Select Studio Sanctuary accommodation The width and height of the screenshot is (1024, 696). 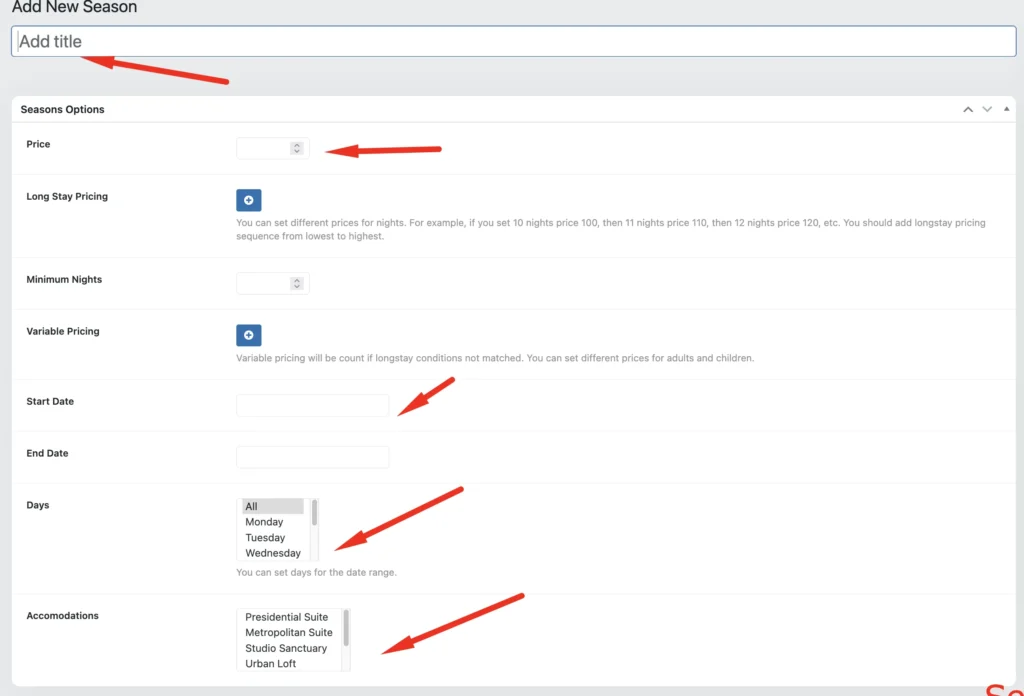click(x=289, y=648)
